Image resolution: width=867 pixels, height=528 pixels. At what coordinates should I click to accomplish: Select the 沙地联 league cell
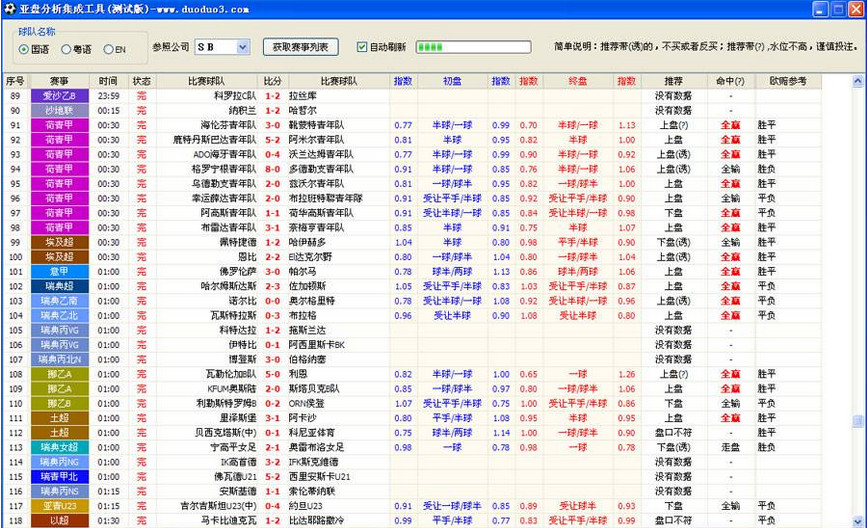pyautogui.click(x=59, y=111)
